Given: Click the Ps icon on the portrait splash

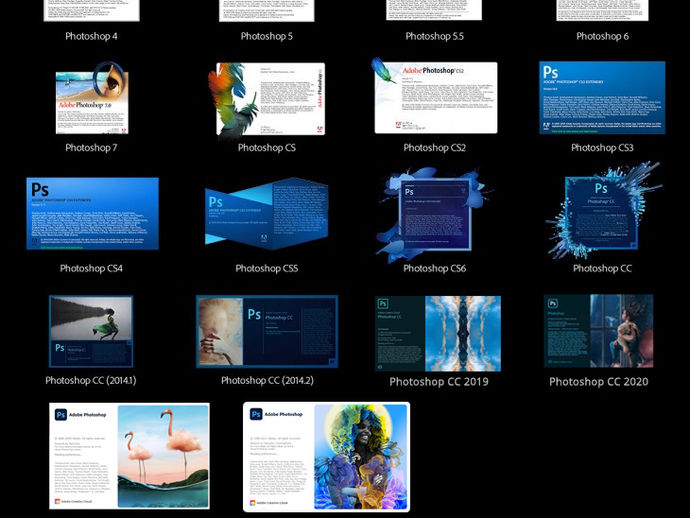Looking at the screenshot, I should (x=256, y=414).
